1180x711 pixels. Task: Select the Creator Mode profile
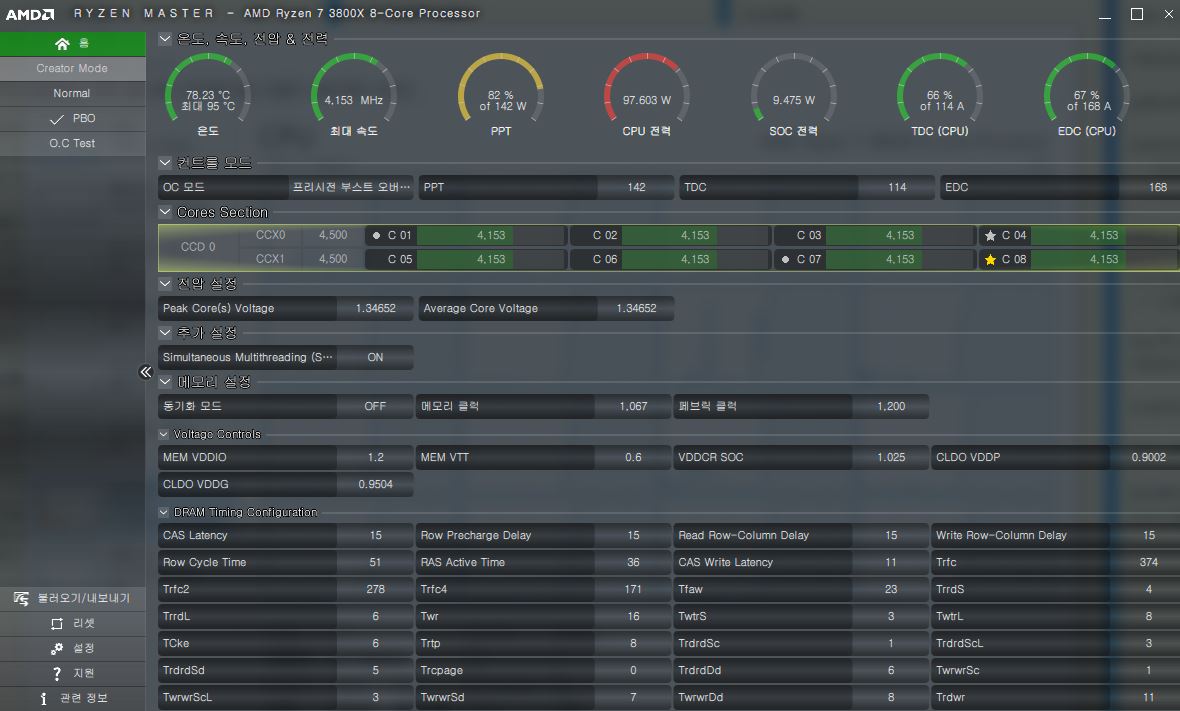pos(72,68)
